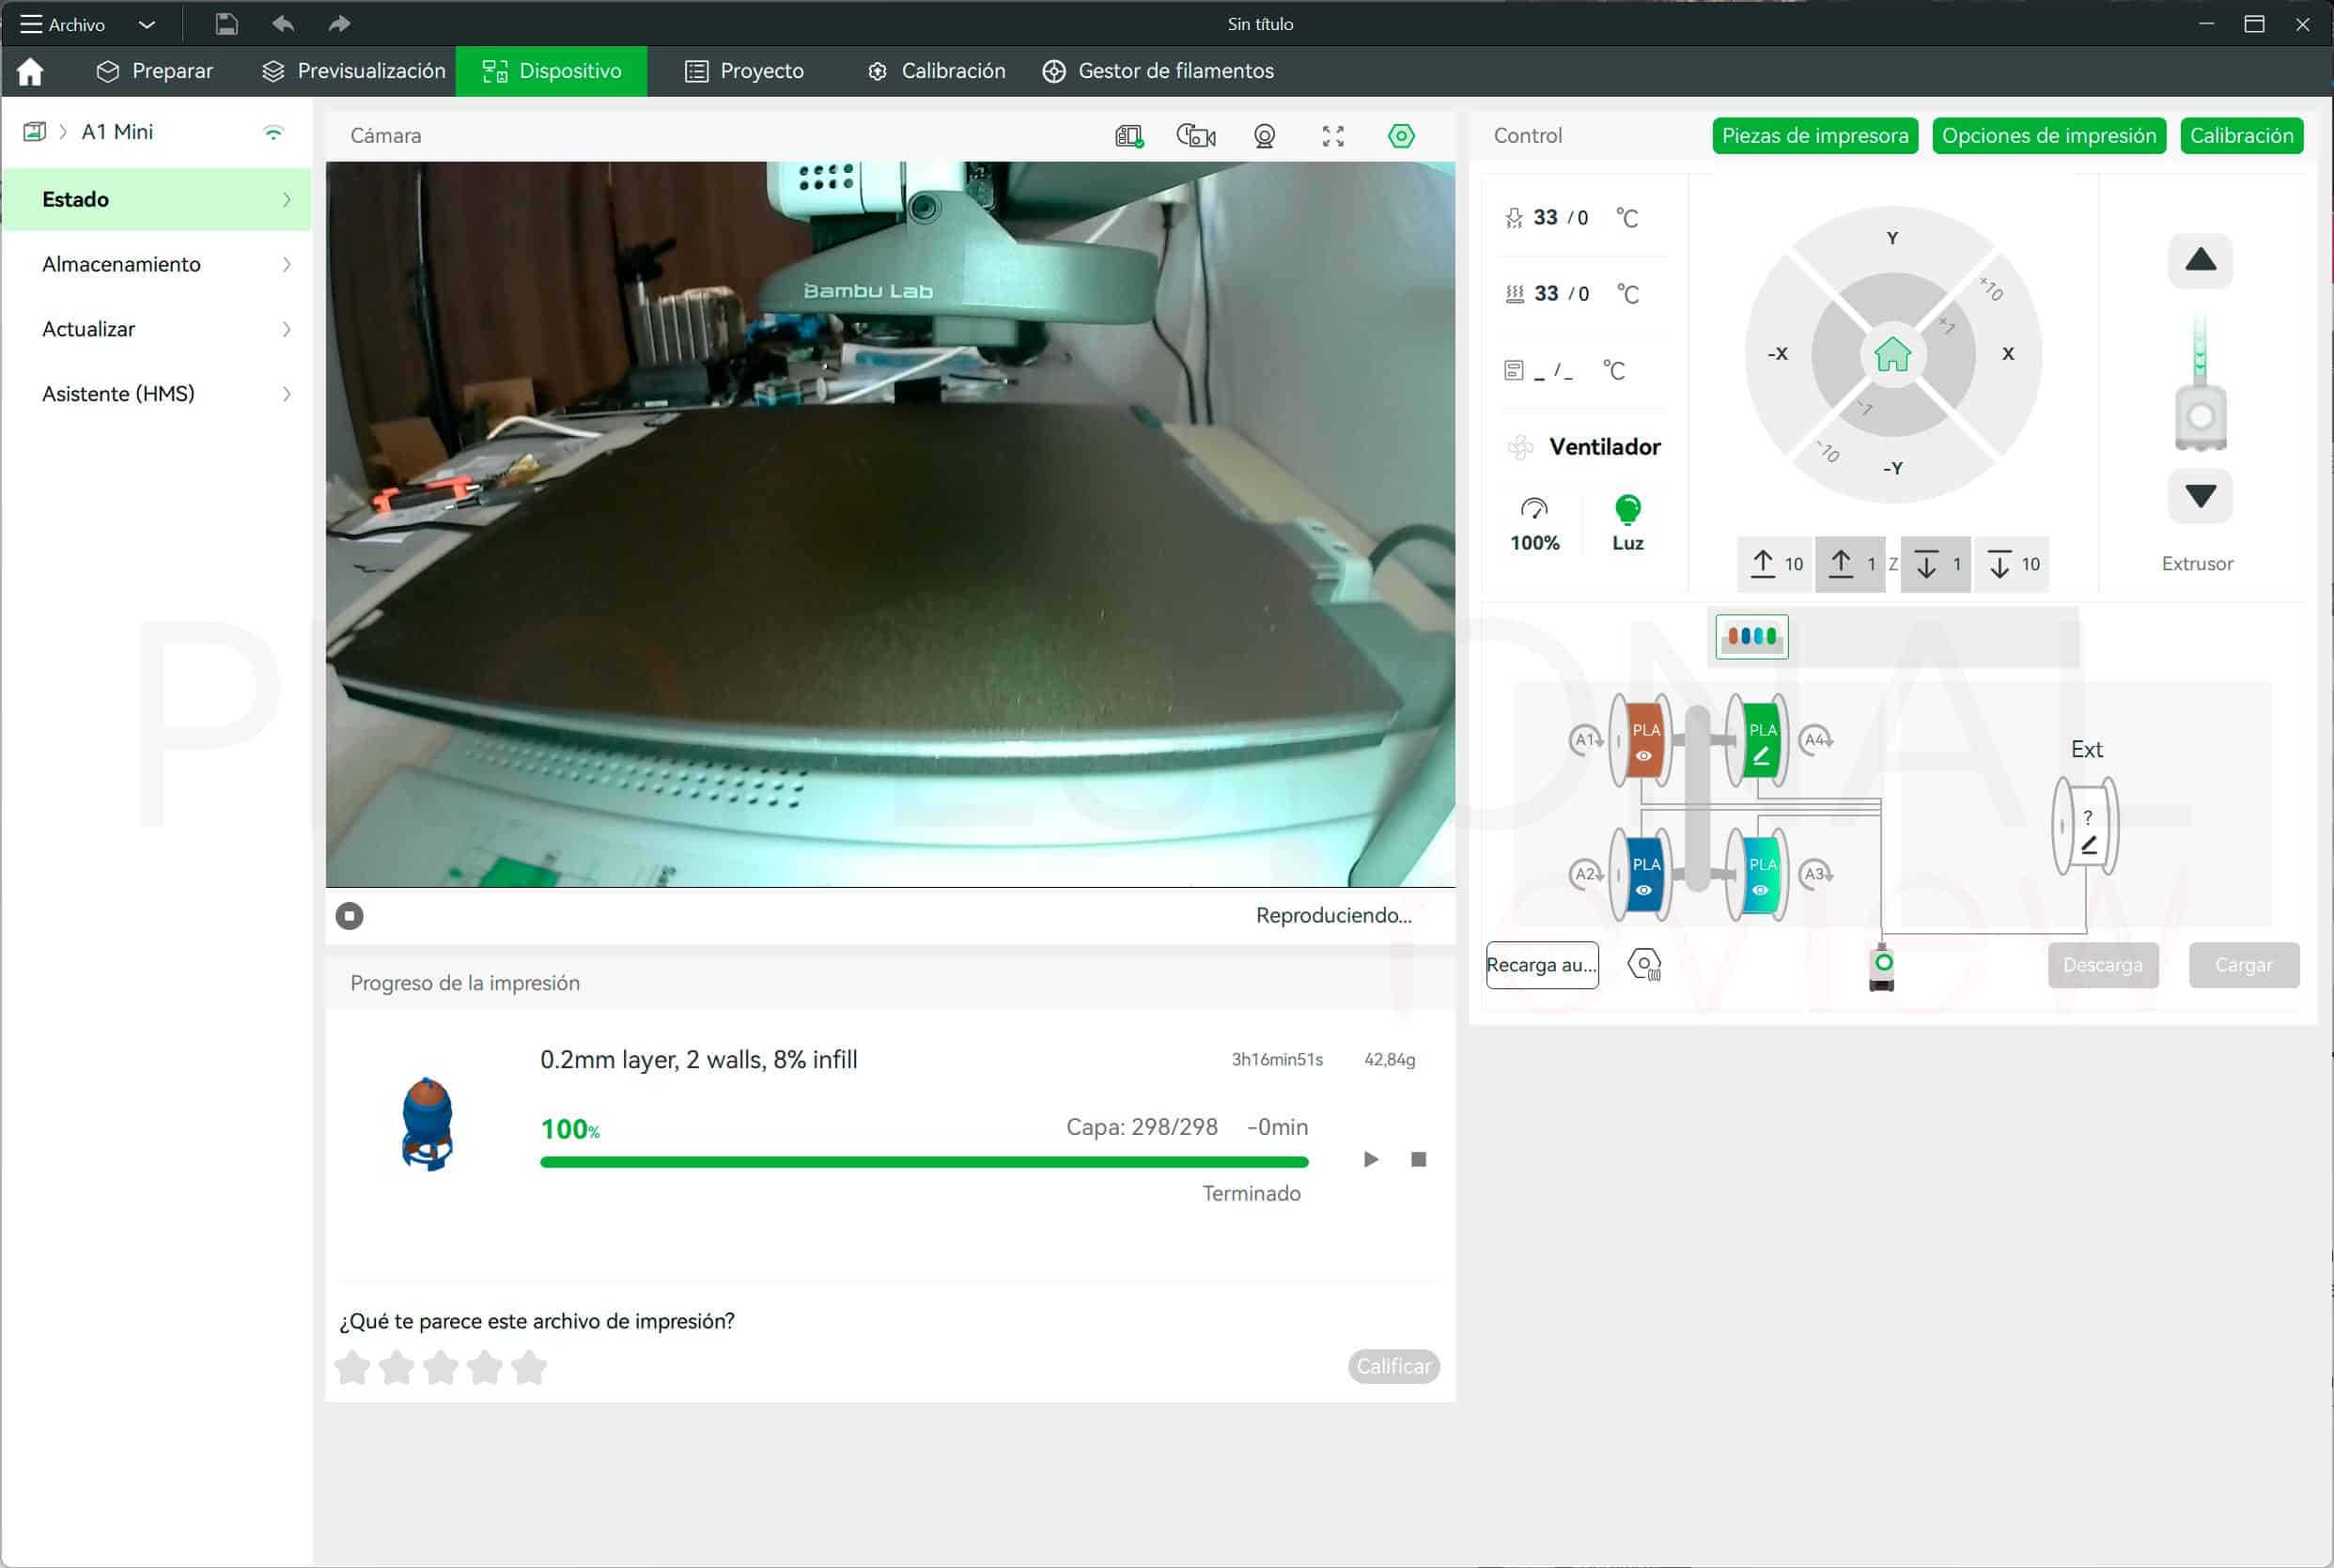Raise Z by 10 with the up-arrow button

click(1775, 564)
